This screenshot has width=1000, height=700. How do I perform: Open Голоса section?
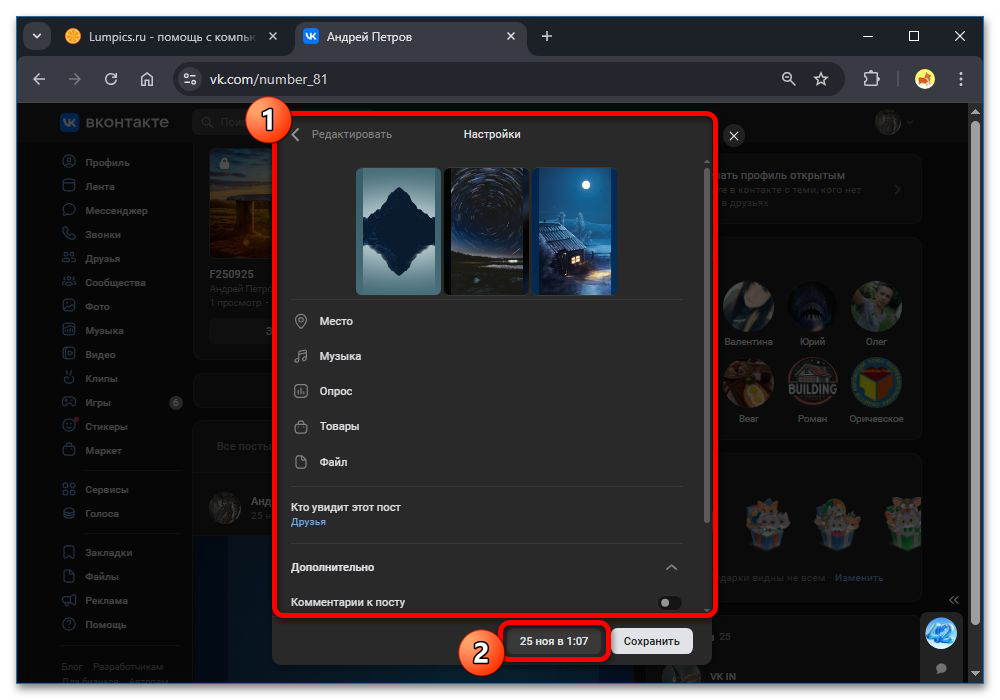coord(91,514)
